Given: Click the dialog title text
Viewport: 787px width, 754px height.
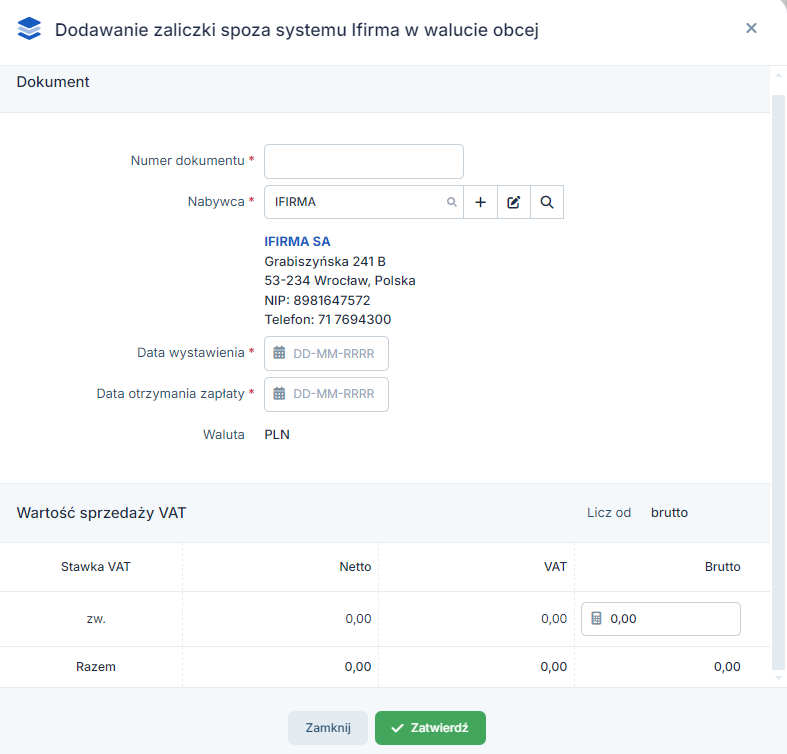Looking at the screenshot, I should (297, 30).
